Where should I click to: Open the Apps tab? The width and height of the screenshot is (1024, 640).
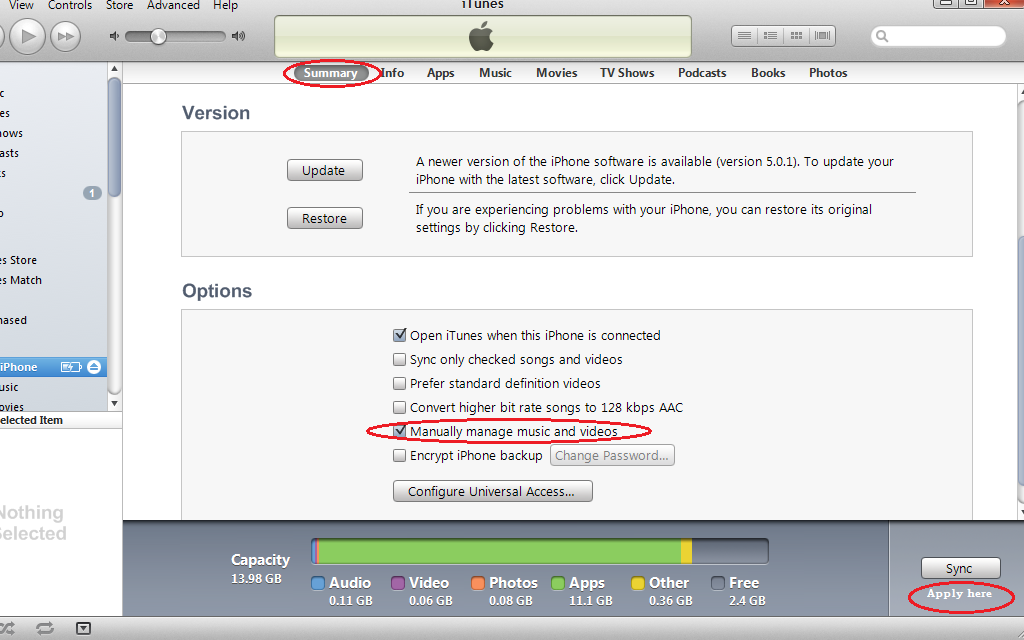click(x=441, y=73)
